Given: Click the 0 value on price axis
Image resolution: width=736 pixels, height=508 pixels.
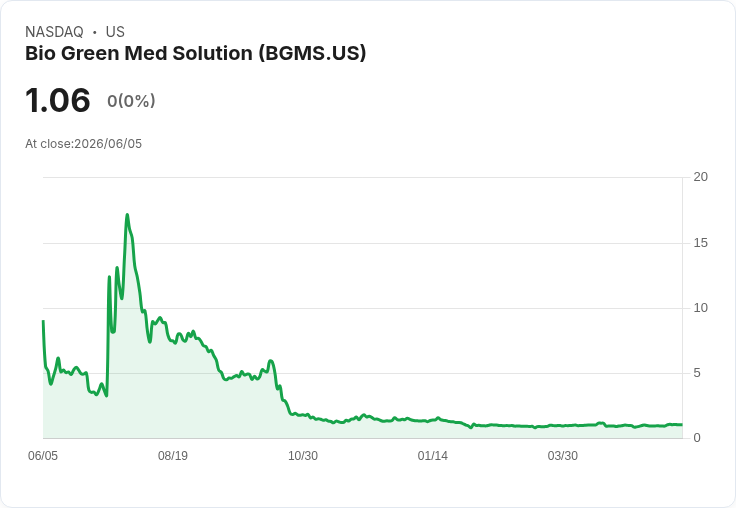Looking at the screenshot, I should coord(697,438).
